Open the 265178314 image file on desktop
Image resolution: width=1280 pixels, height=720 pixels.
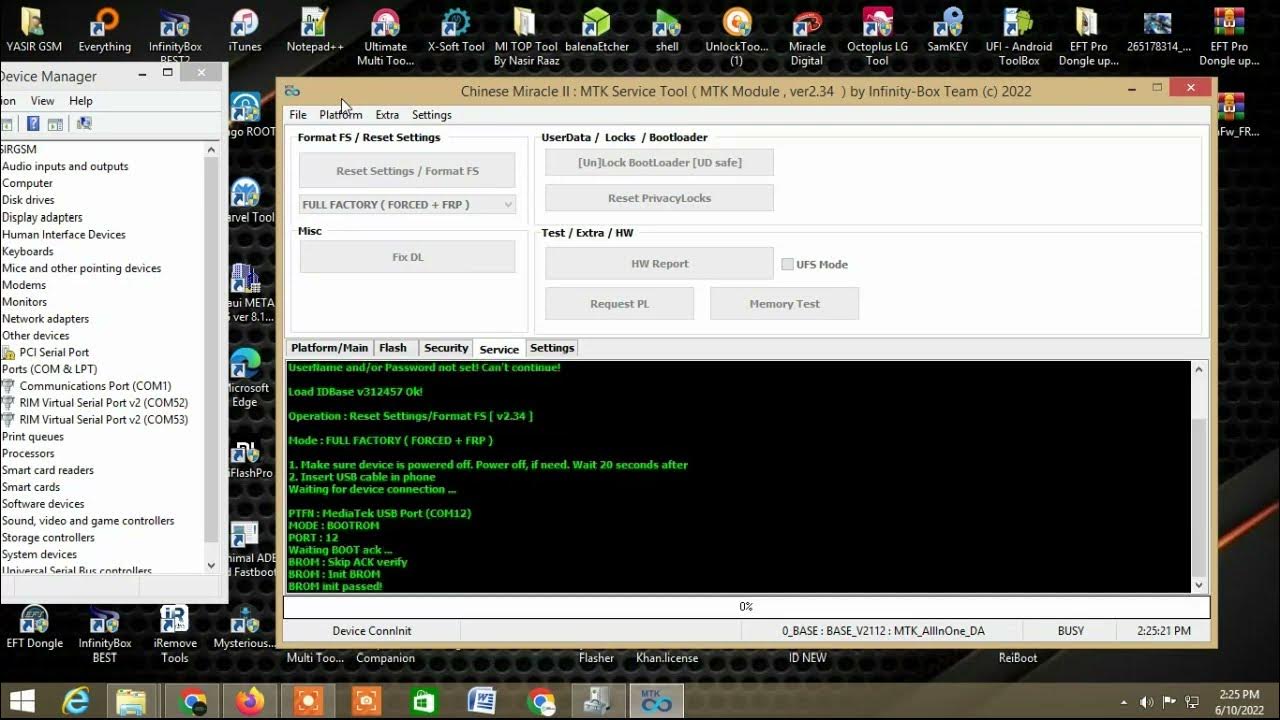(1158, 30)
